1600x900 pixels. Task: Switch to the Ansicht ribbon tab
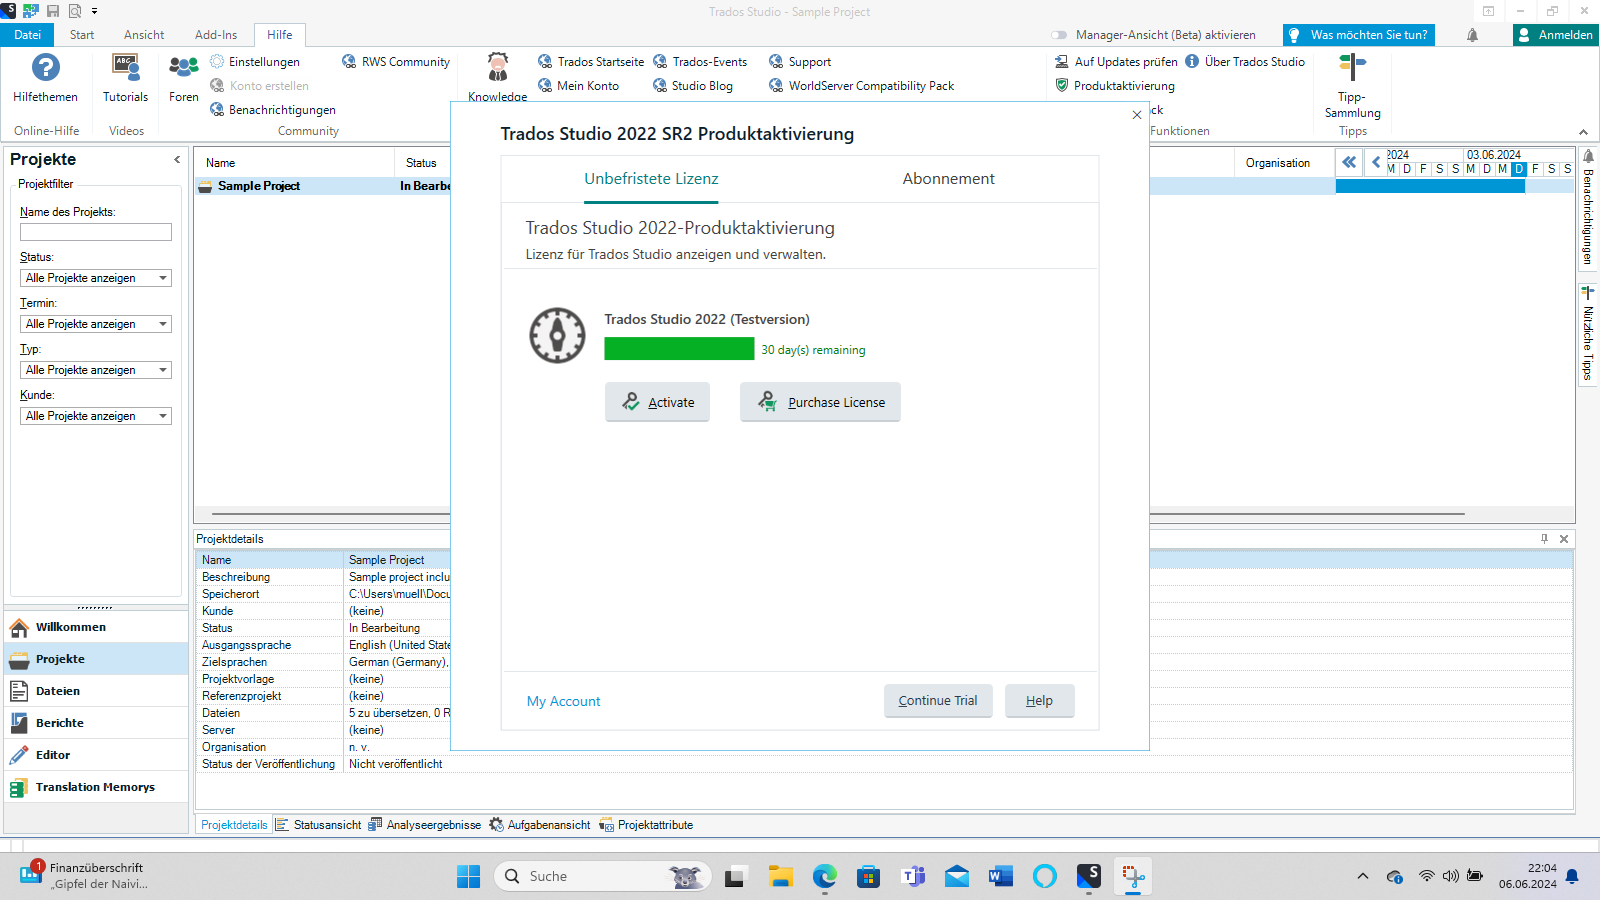coord(144,35)
